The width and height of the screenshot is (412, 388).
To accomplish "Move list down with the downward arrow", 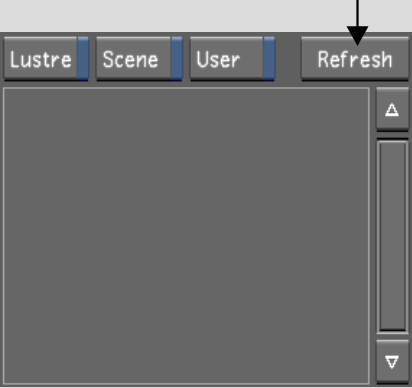I will pos(392,362).
